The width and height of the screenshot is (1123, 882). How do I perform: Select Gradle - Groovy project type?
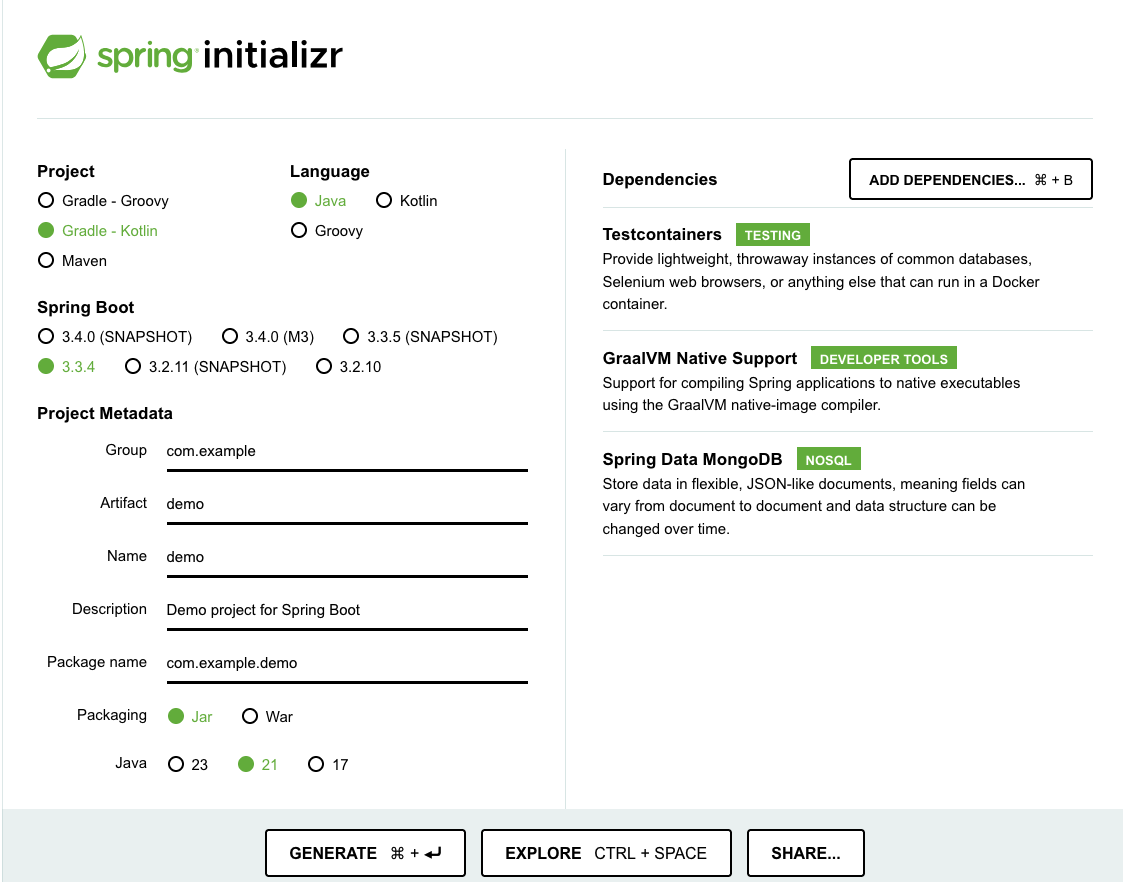(46, 200)
